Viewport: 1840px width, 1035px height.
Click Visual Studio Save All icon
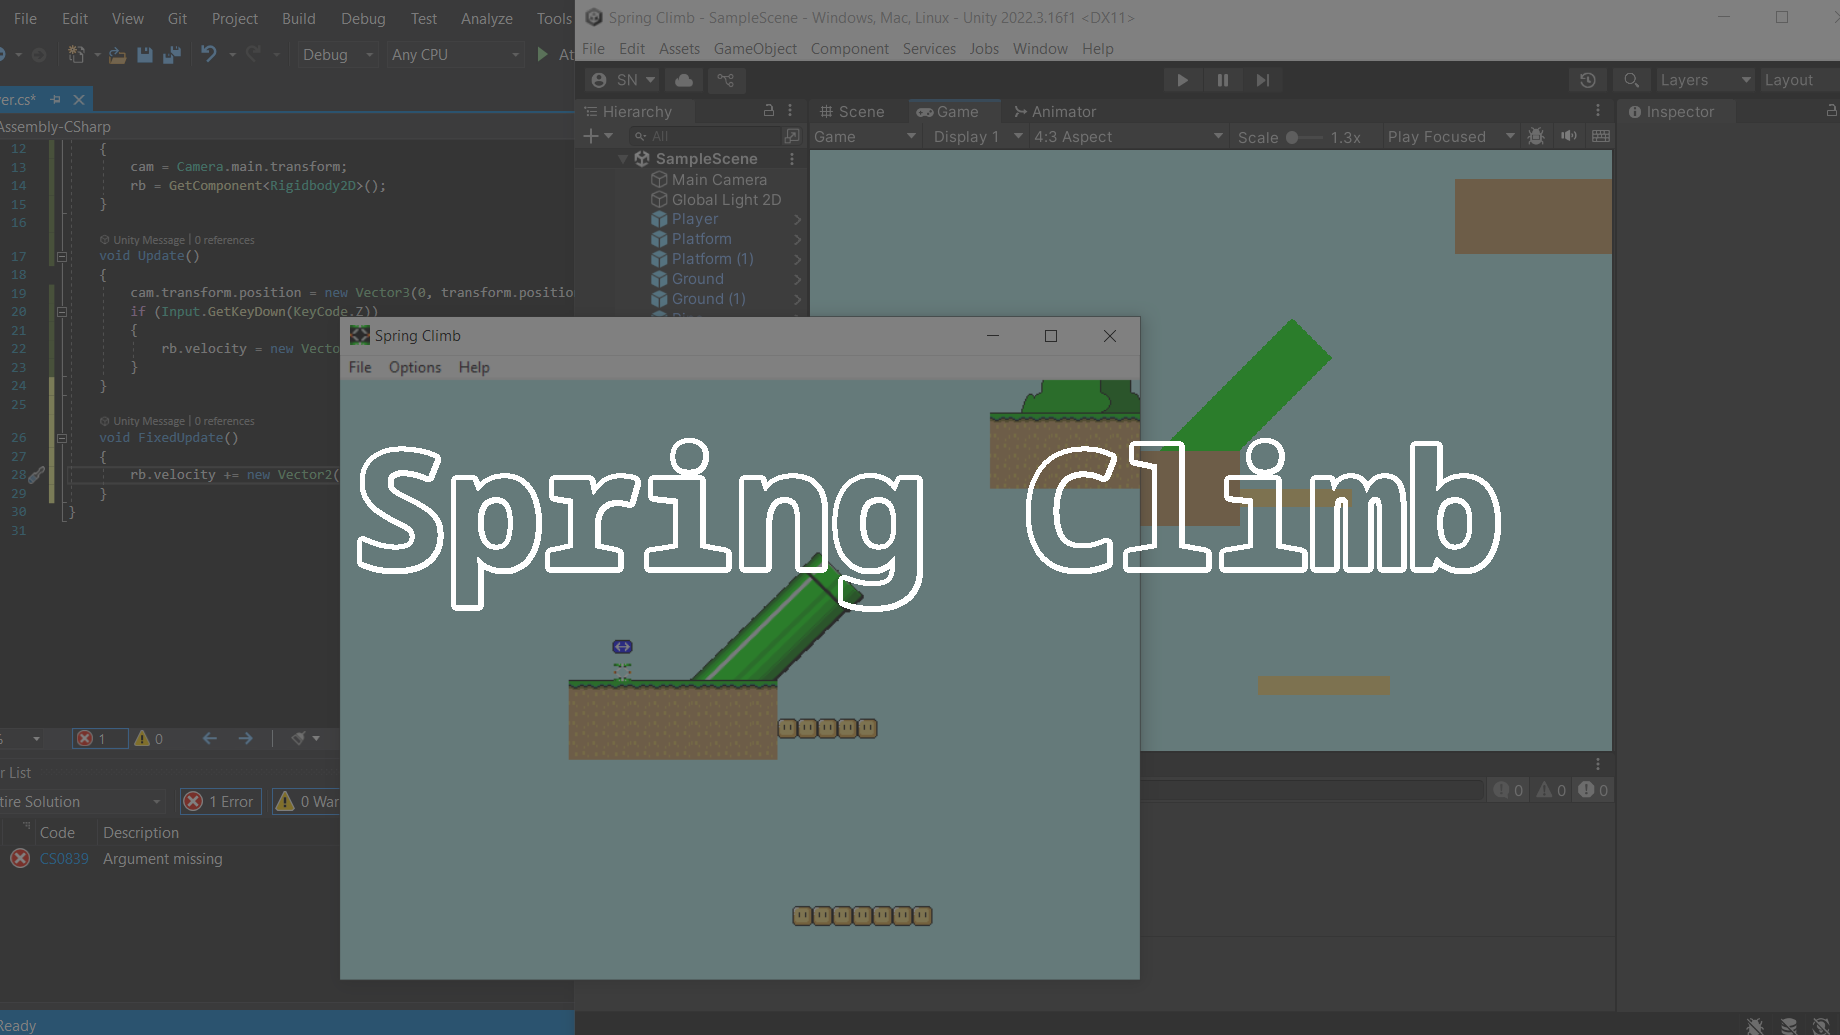click(172, 55)
